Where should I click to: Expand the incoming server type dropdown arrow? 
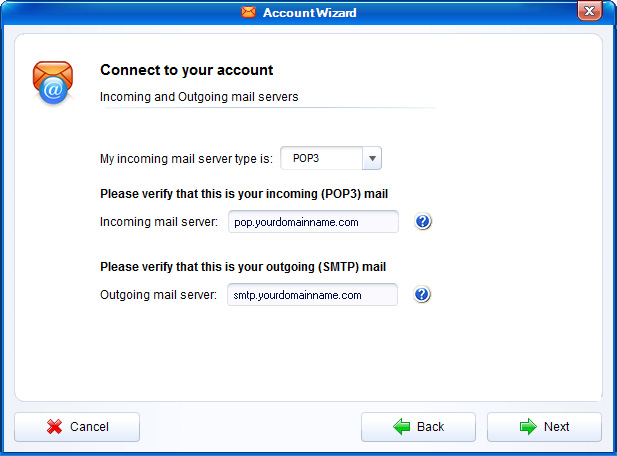pos(371,158)
